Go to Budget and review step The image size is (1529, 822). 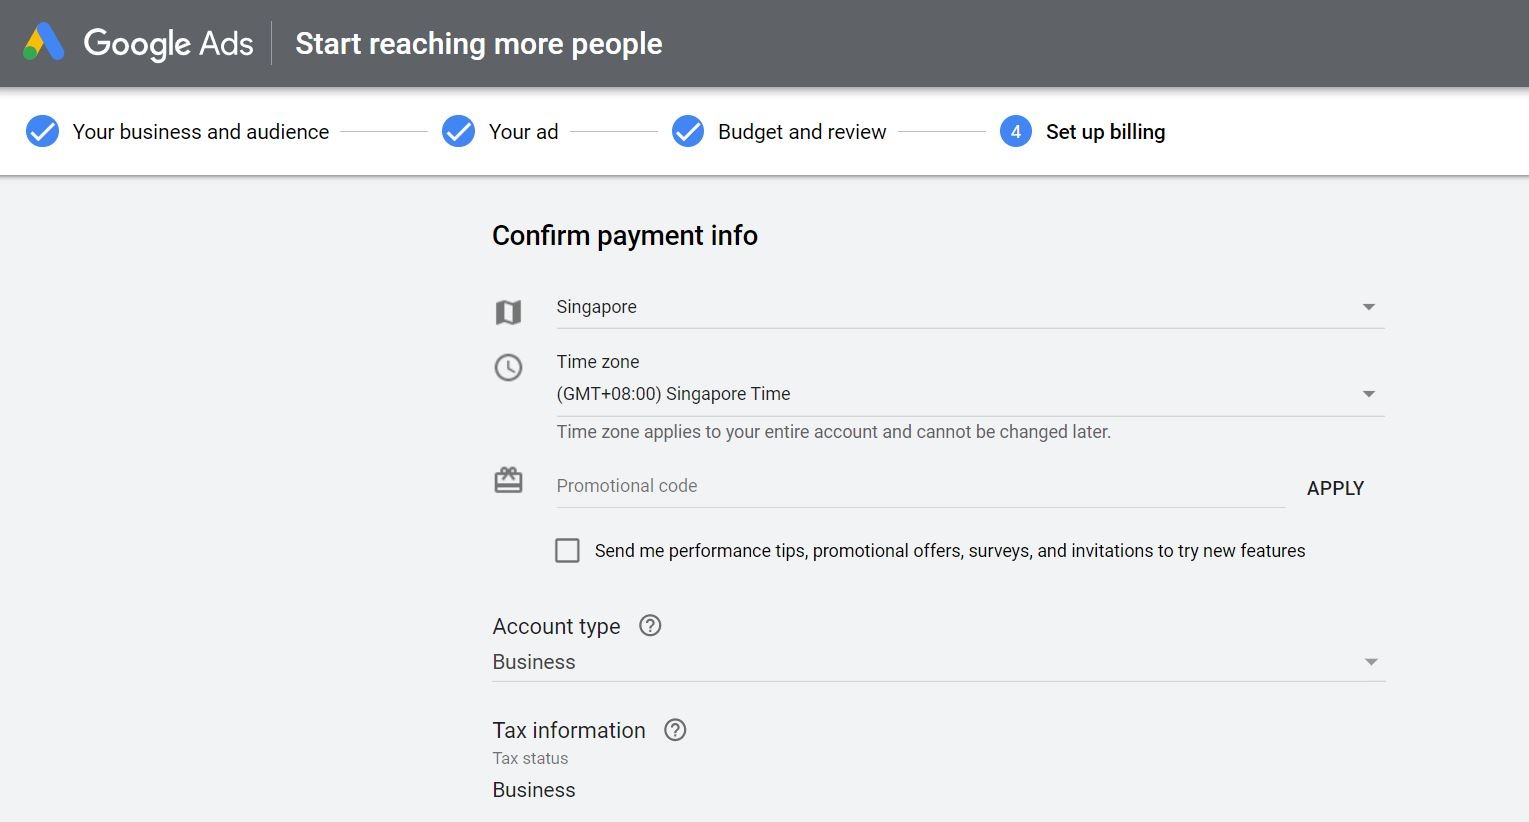(x=802, y=132)
